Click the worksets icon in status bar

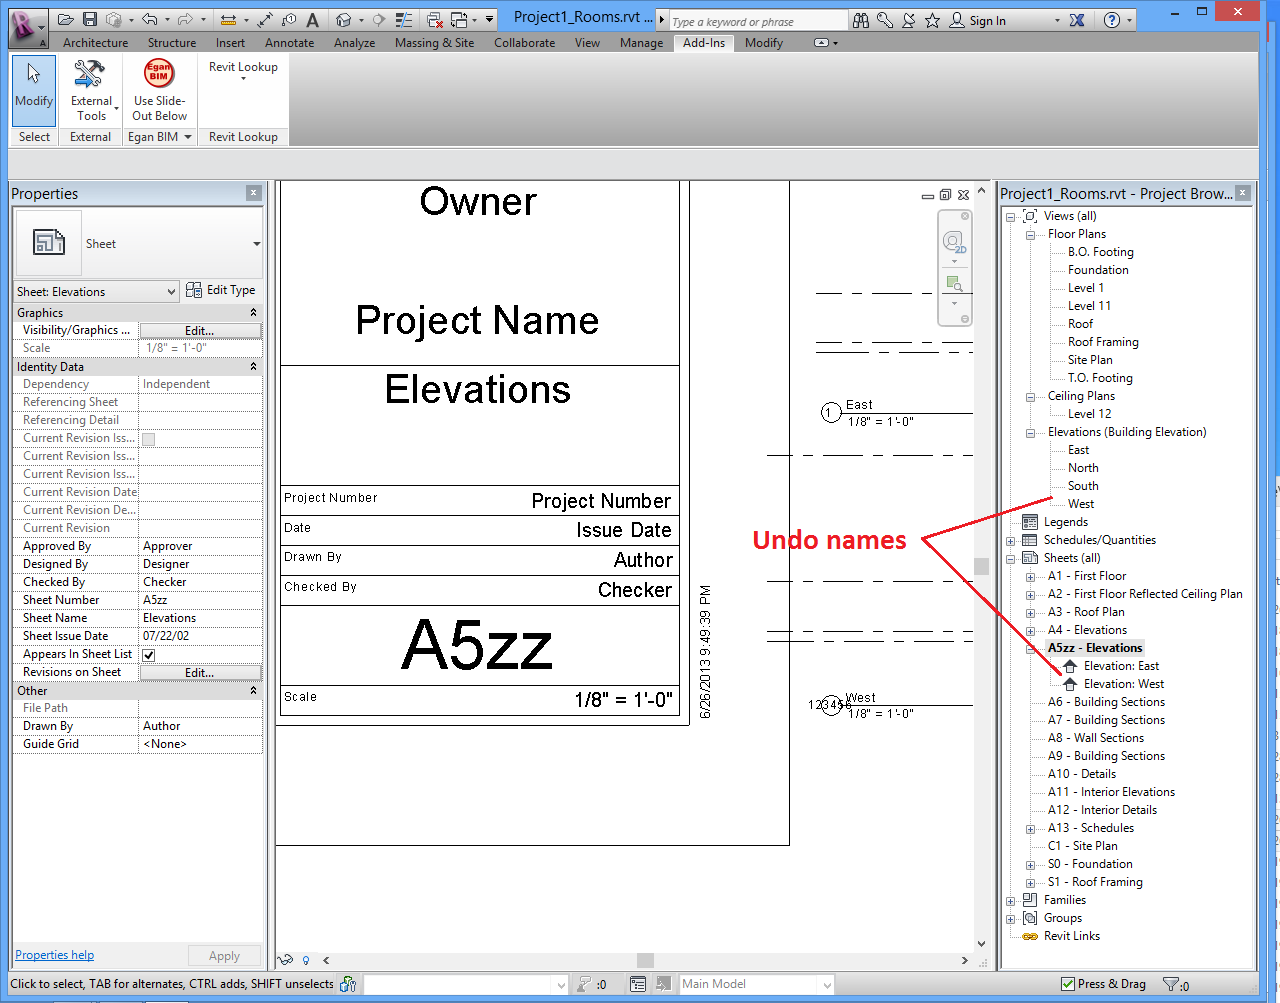(348, 984)
